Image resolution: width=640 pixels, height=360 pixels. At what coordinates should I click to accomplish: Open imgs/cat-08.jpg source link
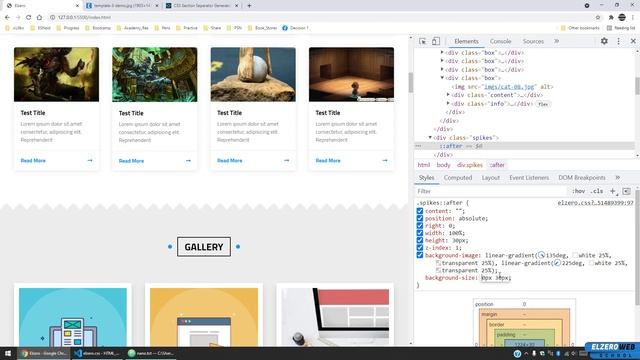509,87
